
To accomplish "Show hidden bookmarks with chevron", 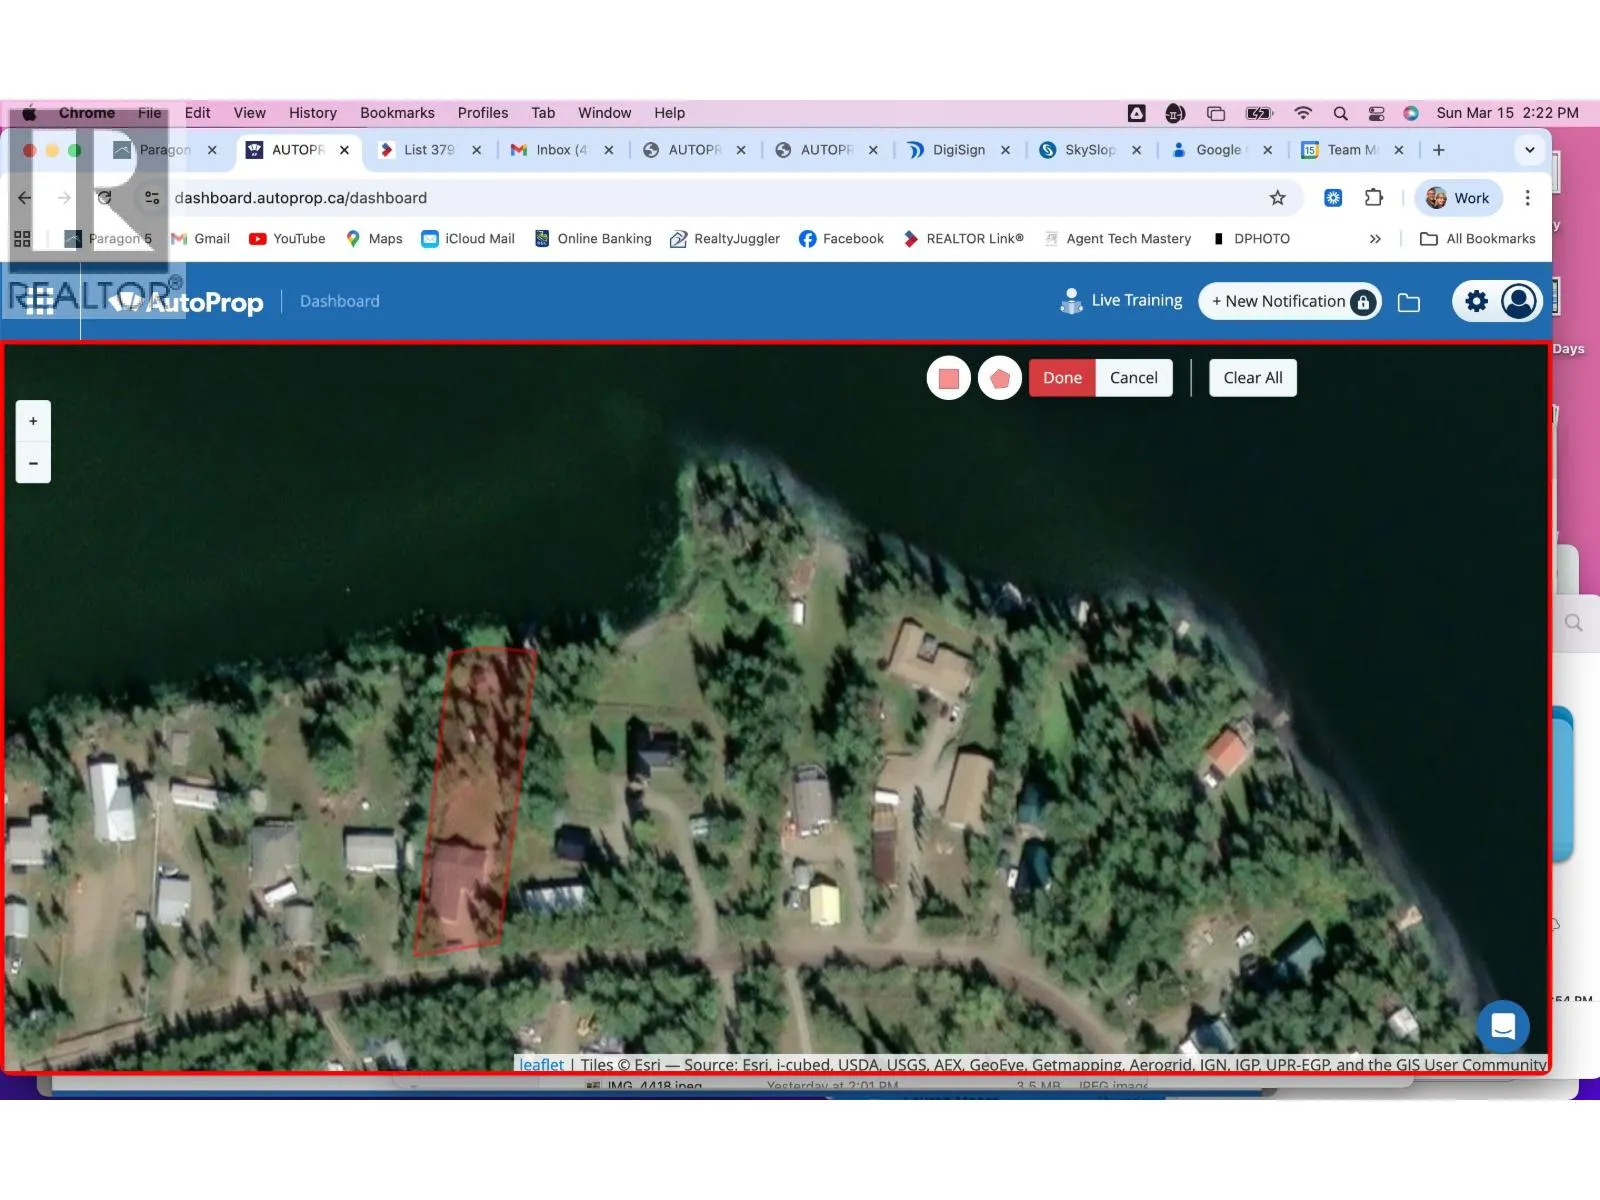I will 1375,239.
